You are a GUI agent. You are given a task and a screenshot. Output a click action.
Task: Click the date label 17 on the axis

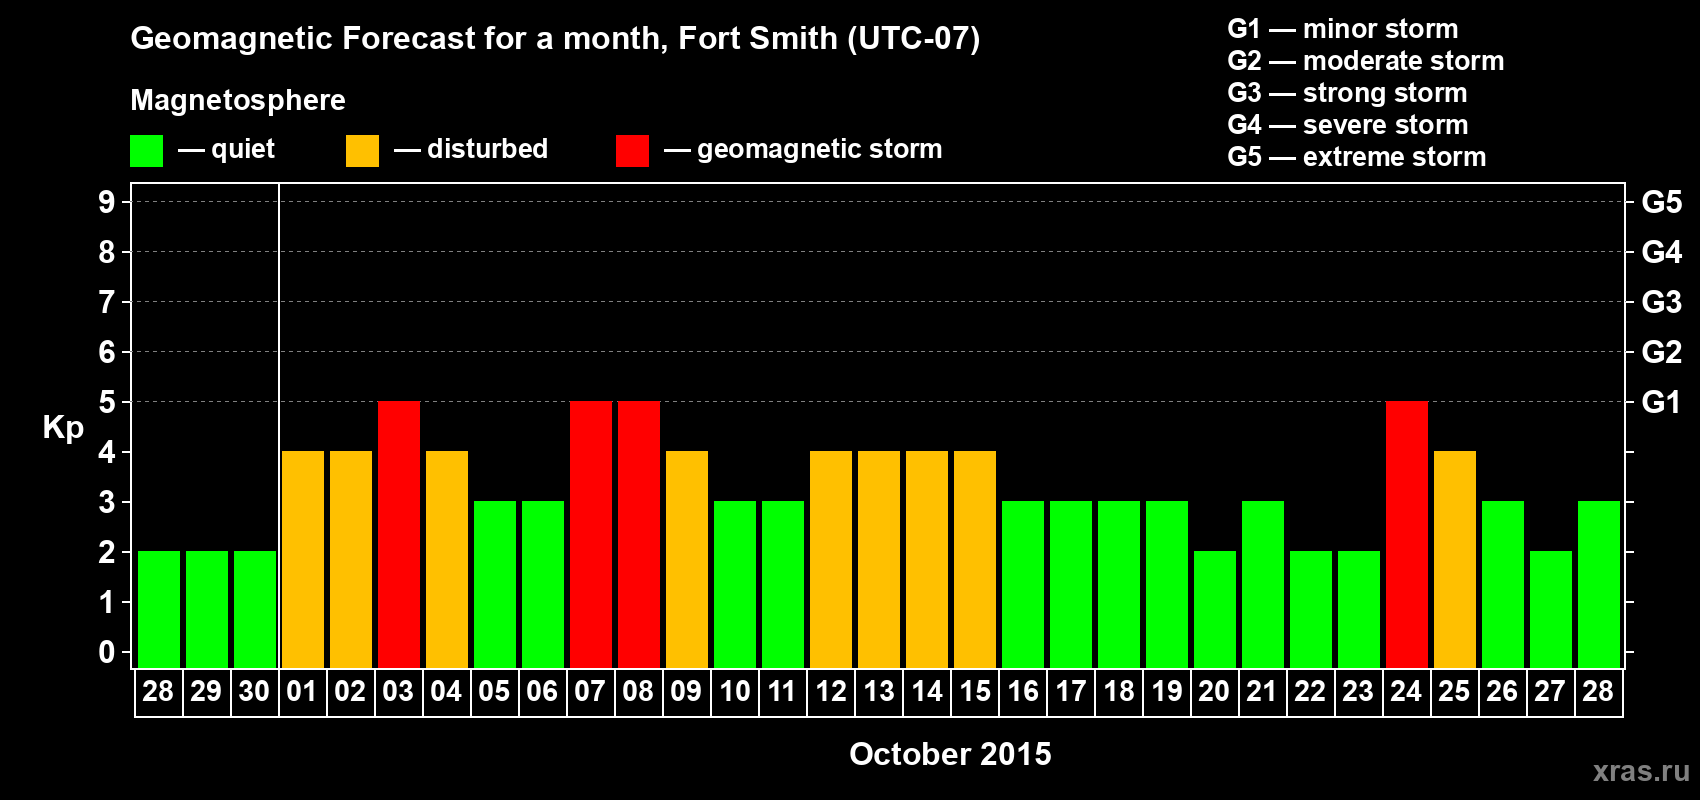click(x=1070, y=692)
